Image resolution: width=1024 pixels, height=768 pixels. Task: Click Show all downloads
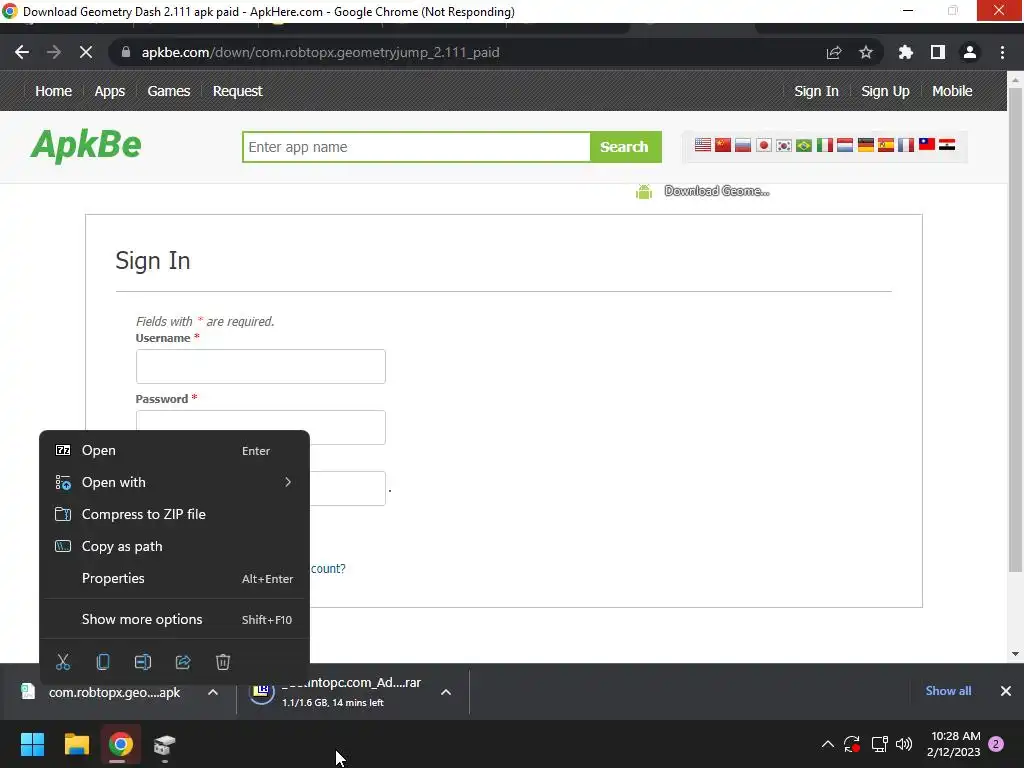[948, 690]
